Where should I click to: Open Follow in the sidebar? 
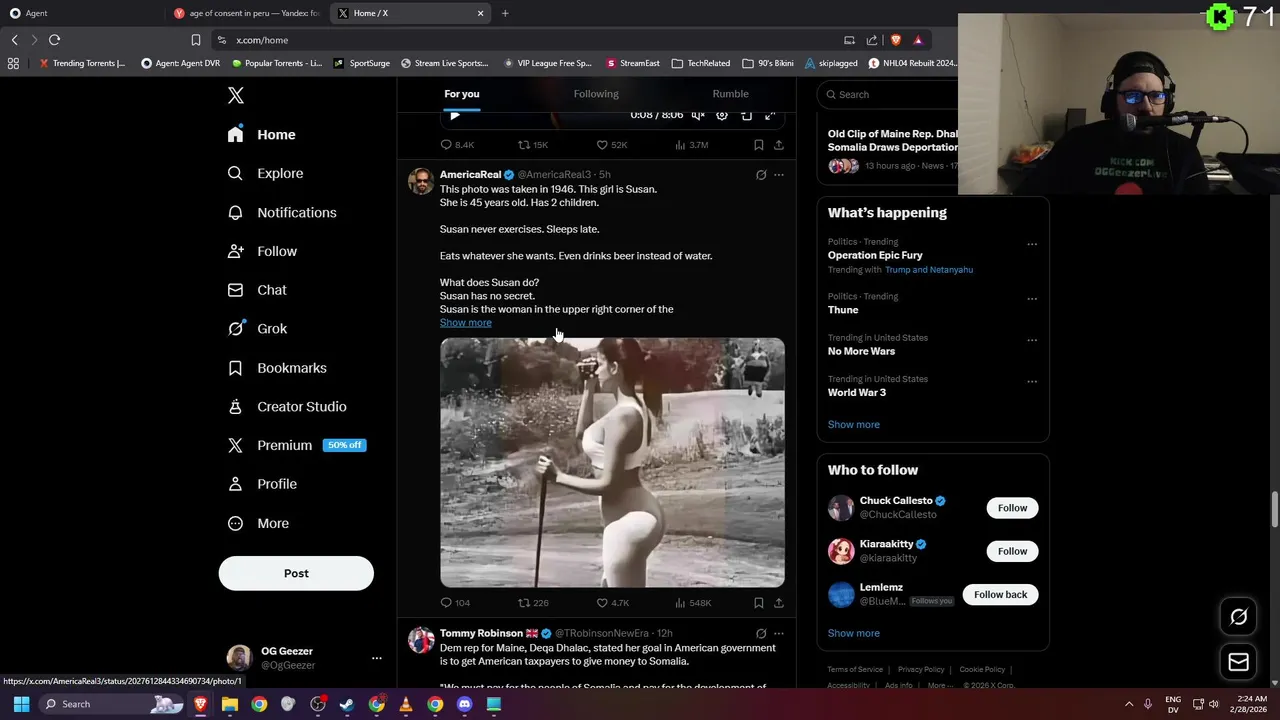click(262, 251)
